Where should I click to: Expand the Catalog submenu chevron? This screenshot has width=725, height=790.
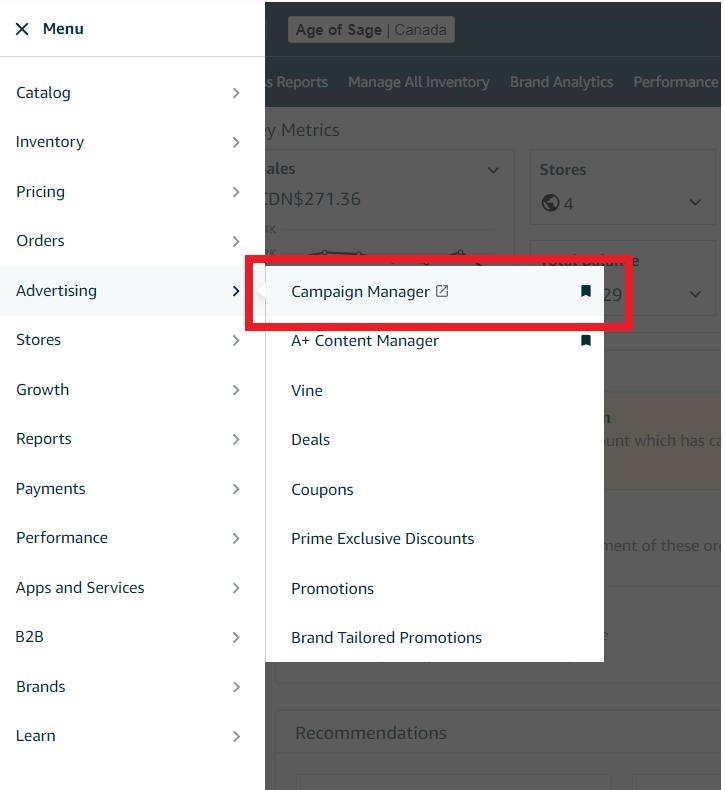[x=236, y=93]
